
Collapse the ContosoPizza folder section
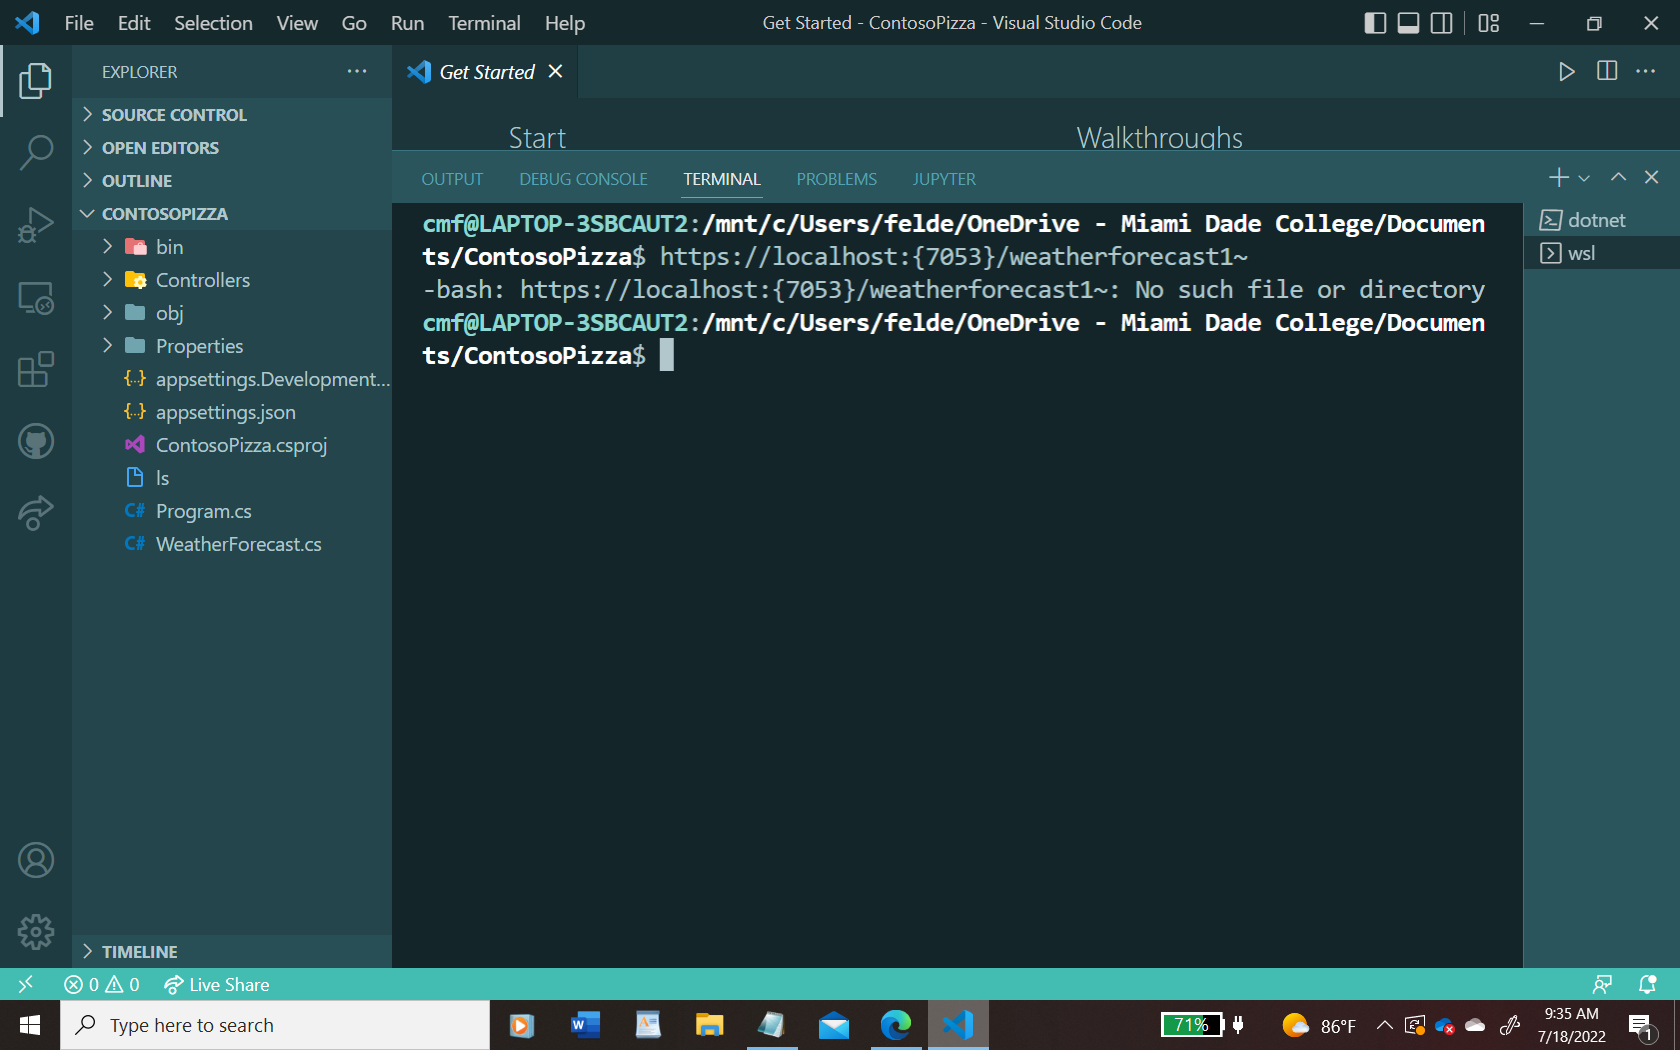pyautogui.click(x=232, y=214)
